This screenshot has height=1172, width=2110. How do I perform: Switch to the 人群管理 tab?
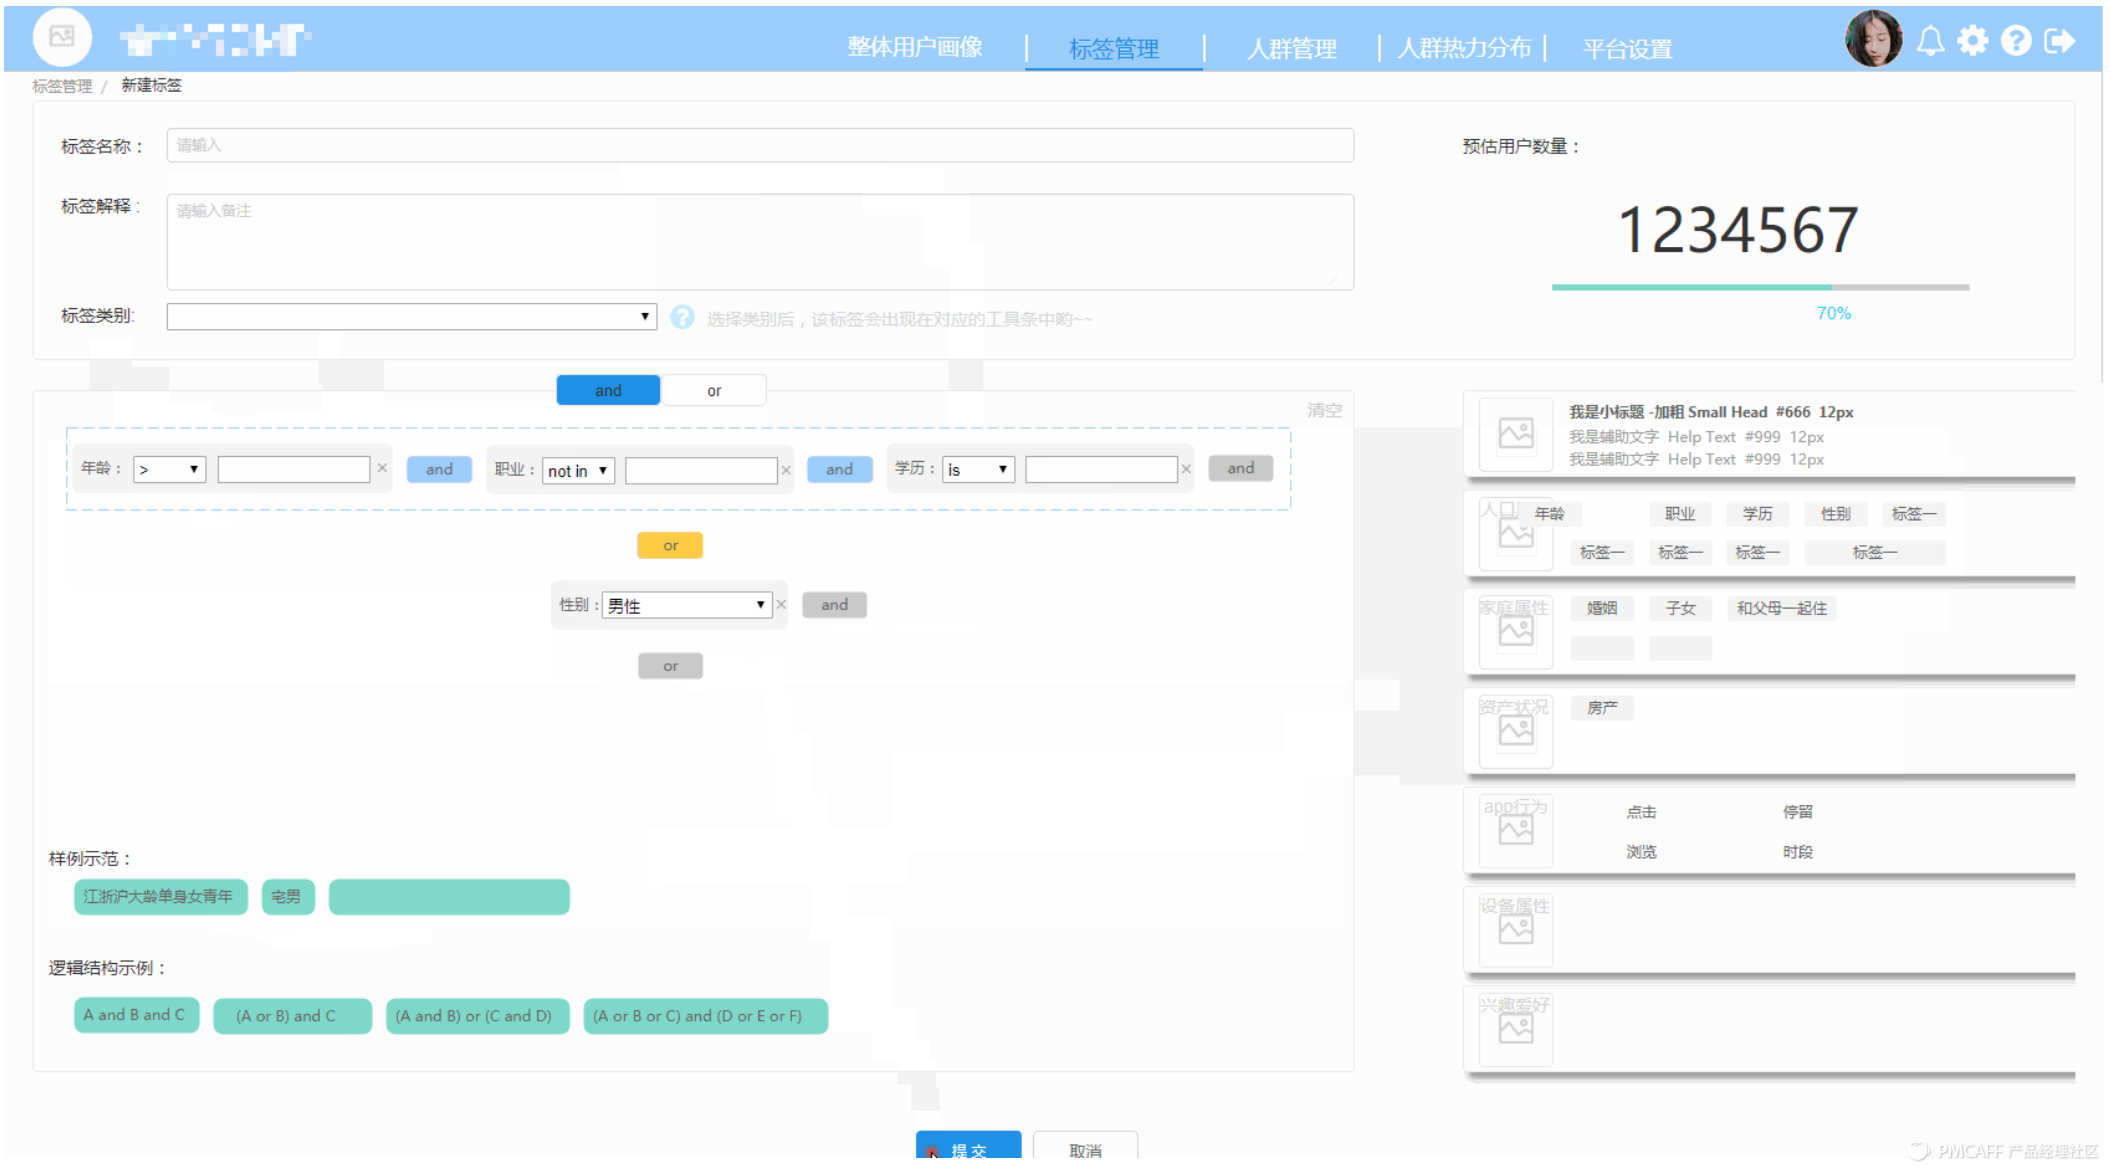click(x=1292, y=48)
